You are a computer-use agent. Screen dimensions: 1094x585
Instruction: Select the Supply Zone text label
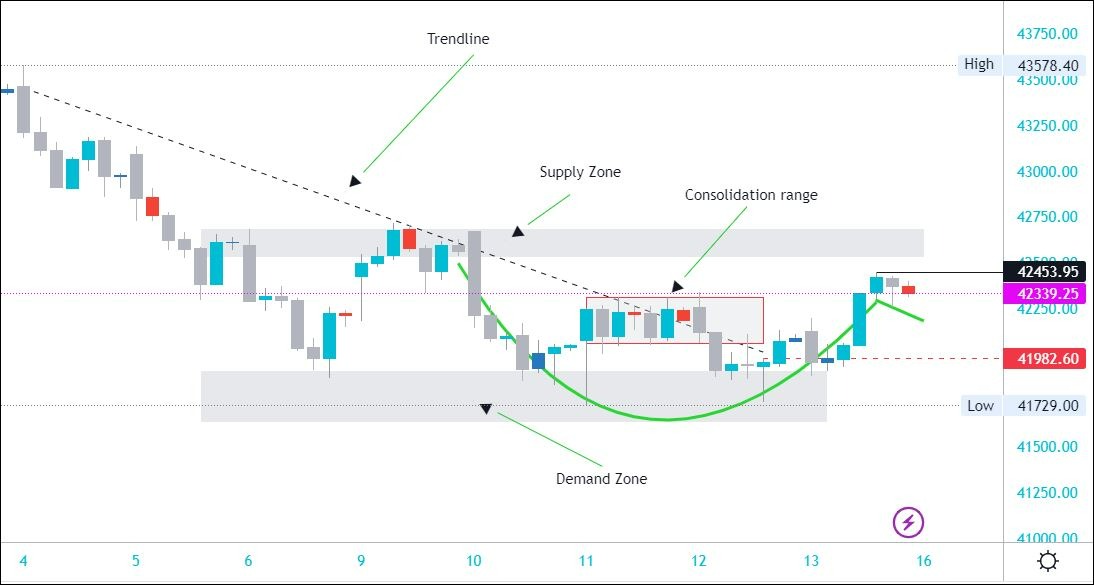(580, 172)
